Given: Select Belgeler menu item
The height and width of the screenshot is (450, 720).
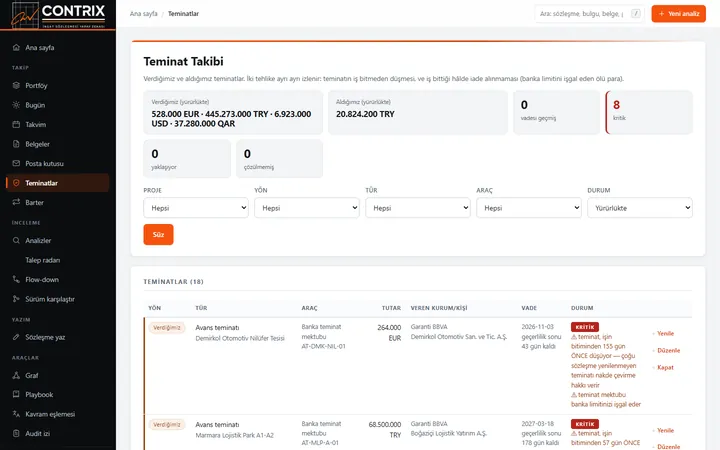Looking at the screenshot, I should 58,144.
